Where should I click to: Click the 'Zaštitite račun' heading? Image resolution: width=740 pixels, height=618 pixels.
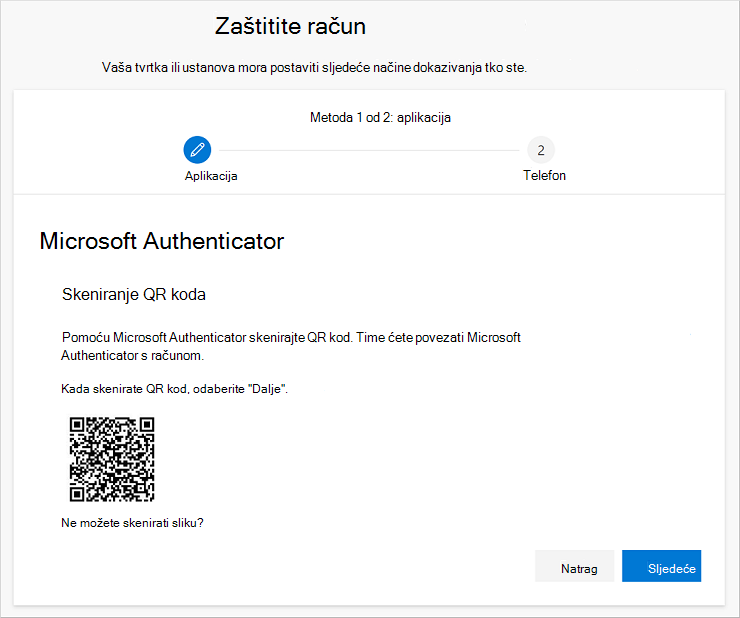[290, 26]
